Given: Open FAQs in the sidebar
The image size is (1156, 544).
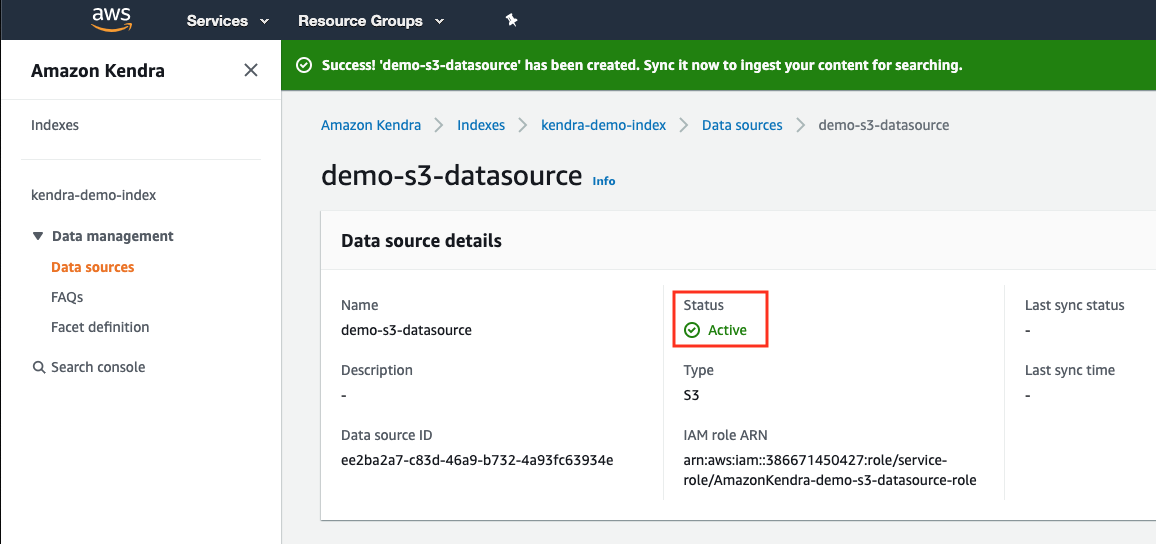Looking at the screenshot, I should coord(67,297).
